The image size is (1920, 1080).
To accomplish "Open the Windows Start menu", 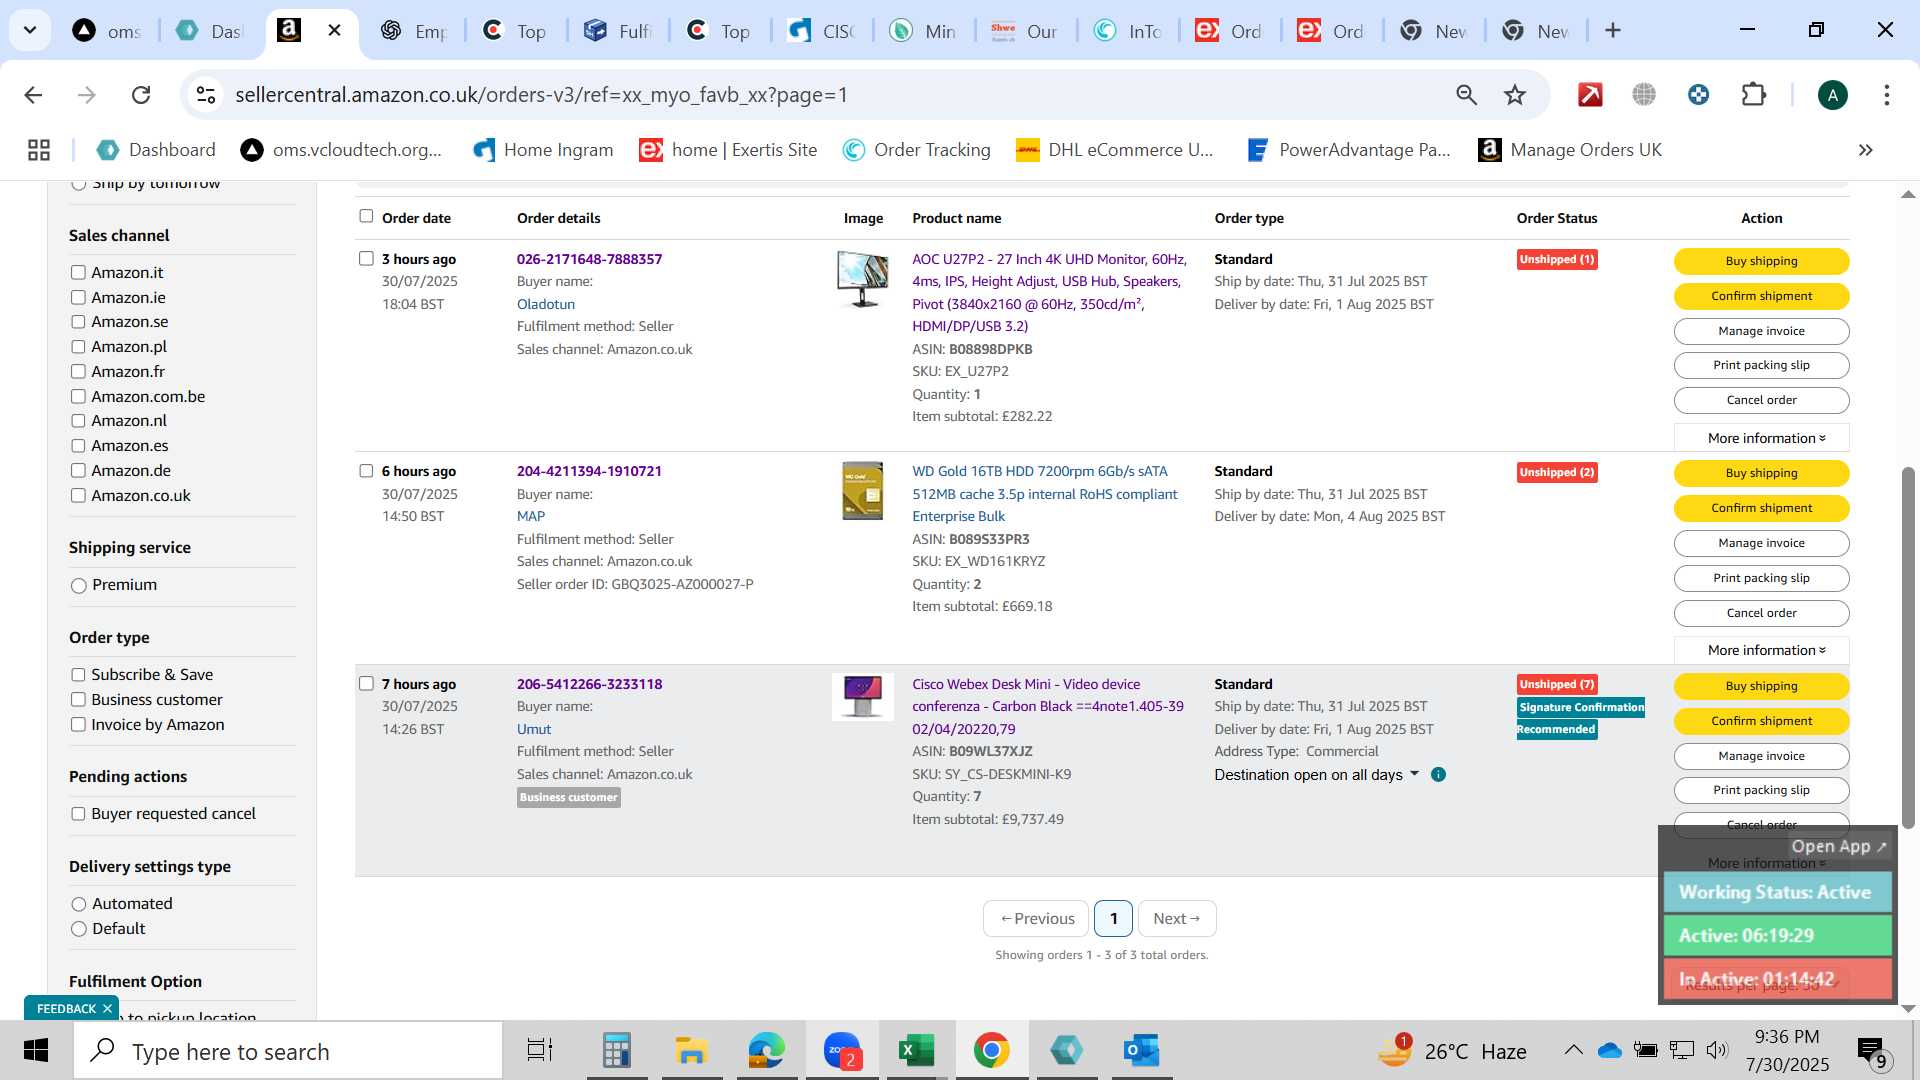I will pyautogui.click(x=36, y=1051).
